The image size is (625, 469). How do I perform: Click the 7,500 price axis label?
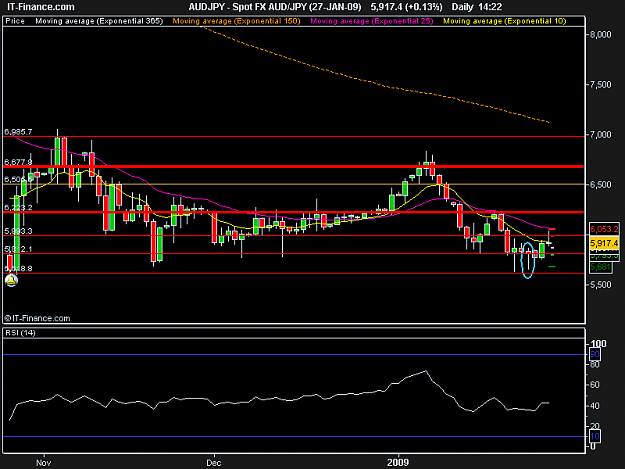pos(601,84)
